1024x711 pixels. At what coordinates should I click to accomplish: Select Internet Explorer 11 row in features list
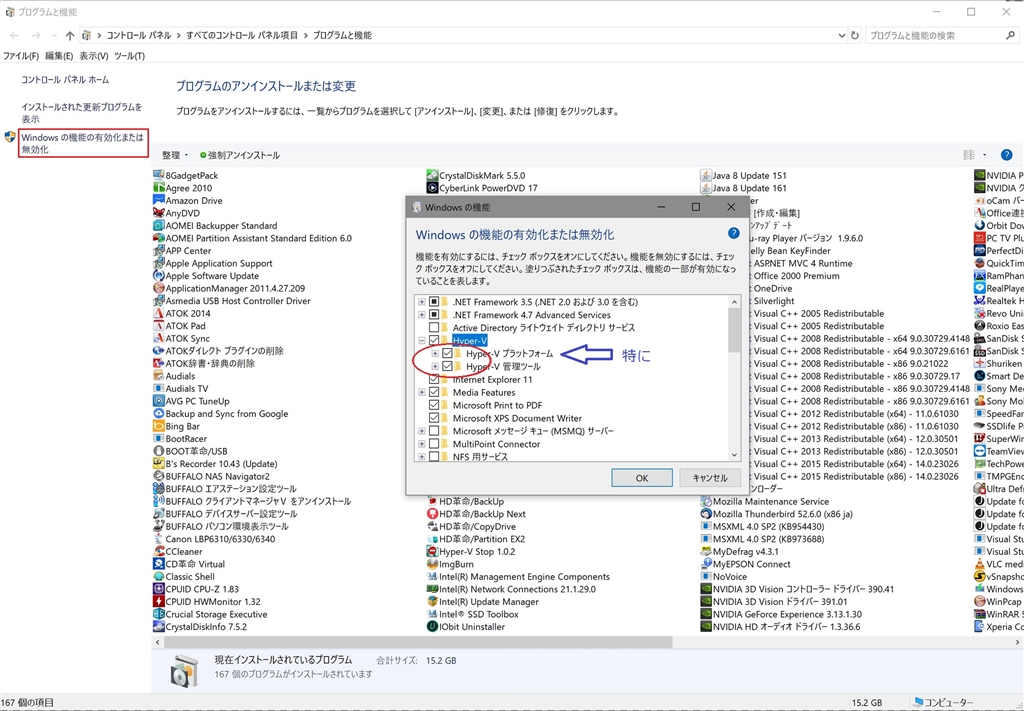point(492,379)
